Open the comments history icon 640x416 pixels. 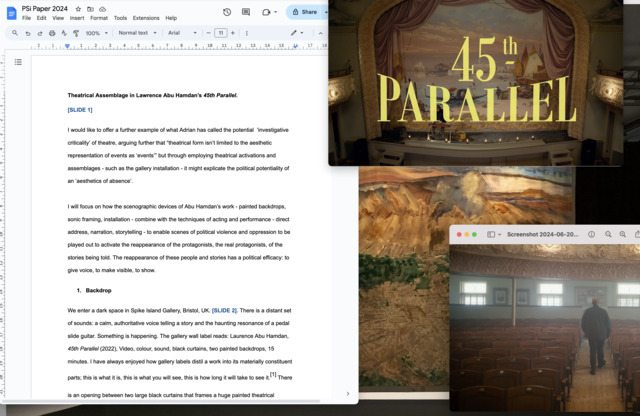[x=246, y=12]
